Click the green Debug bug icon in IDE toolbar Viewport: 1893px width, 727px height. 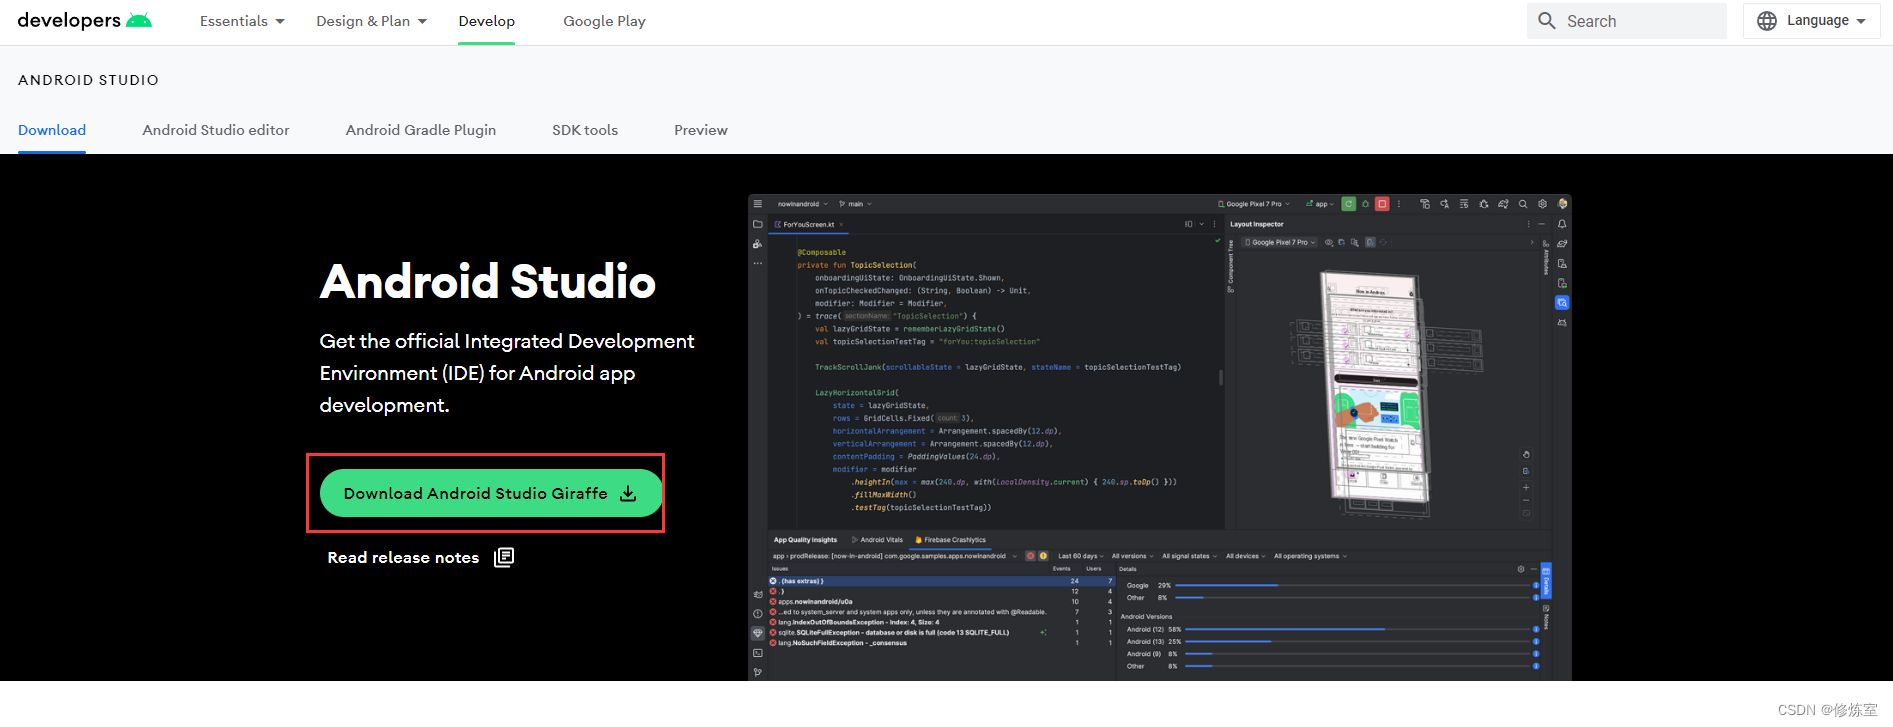point(1365,204)
